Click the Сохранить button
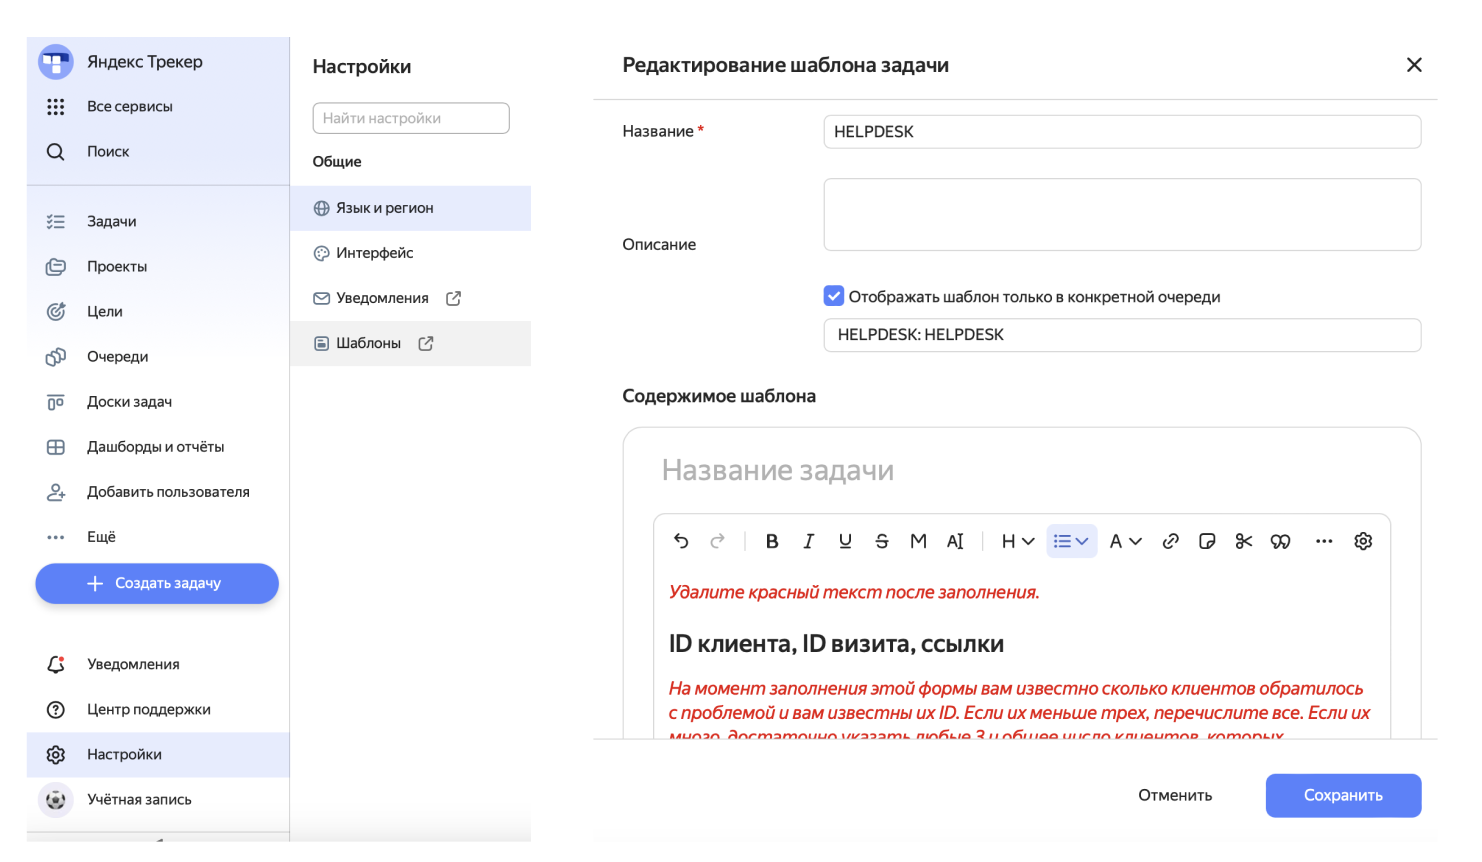 pos(1343,795)
